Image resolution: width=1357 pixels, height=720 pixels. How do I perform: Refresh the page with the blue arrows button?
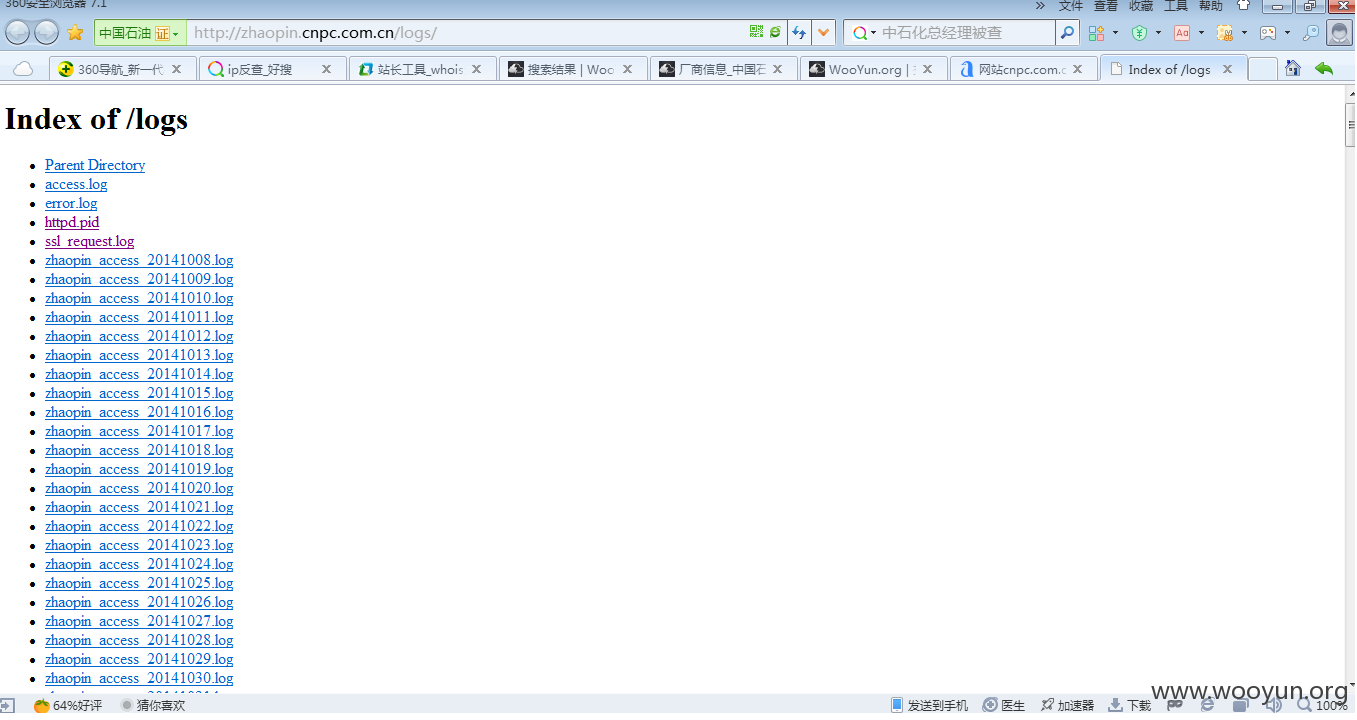[x=799, y=33]
